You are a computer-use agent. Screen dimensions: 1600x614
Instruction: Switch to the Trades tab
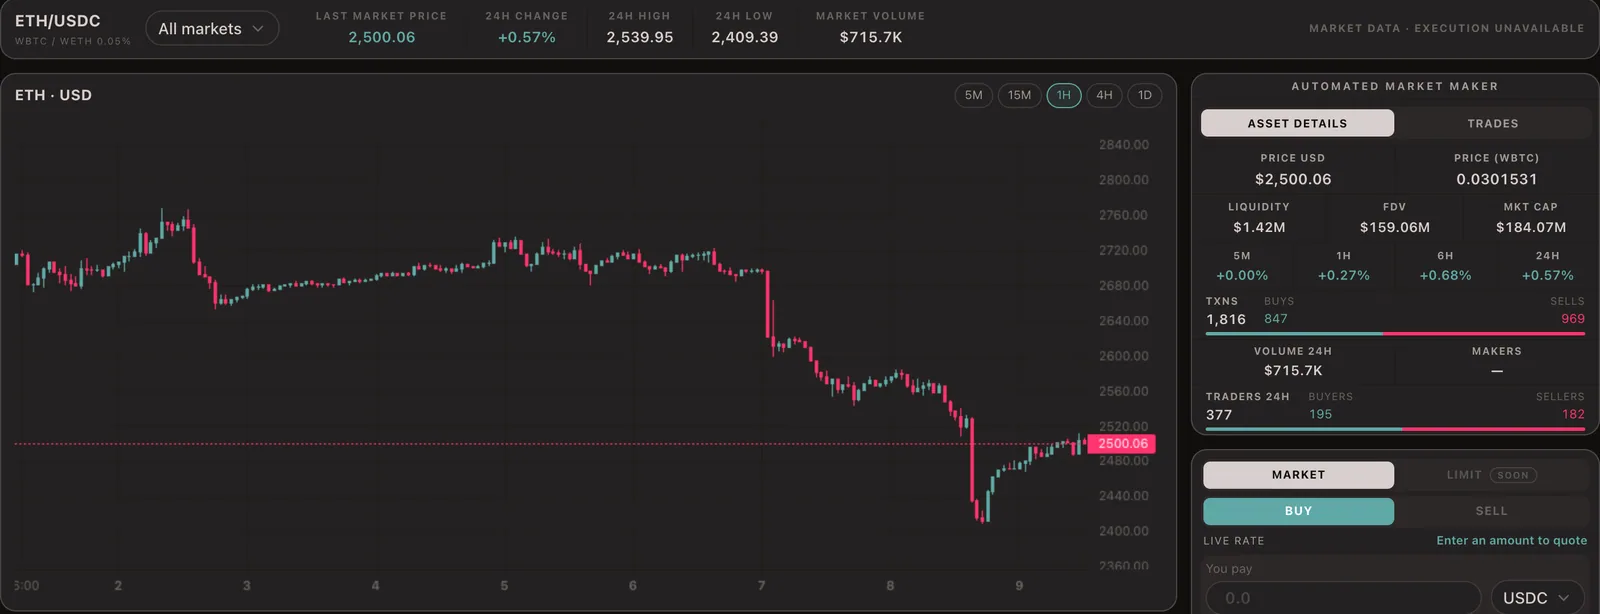1492,123
